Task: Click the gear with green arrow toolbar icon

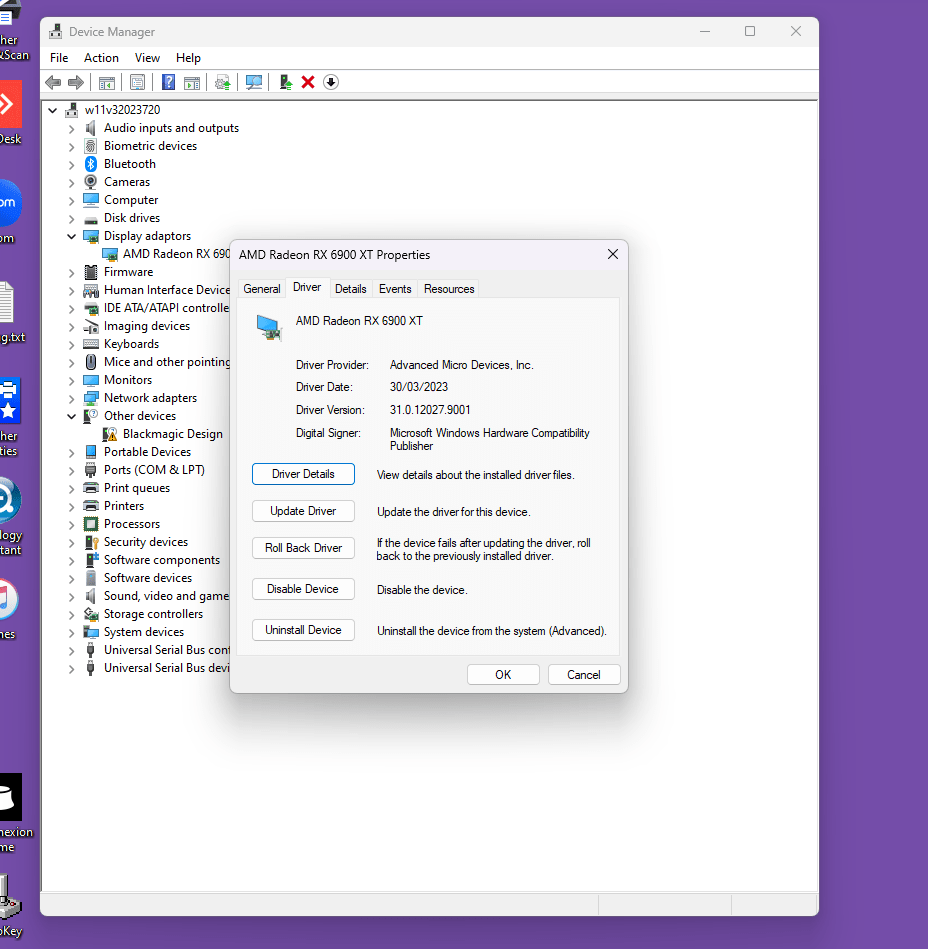Action: tap(223, 82)
